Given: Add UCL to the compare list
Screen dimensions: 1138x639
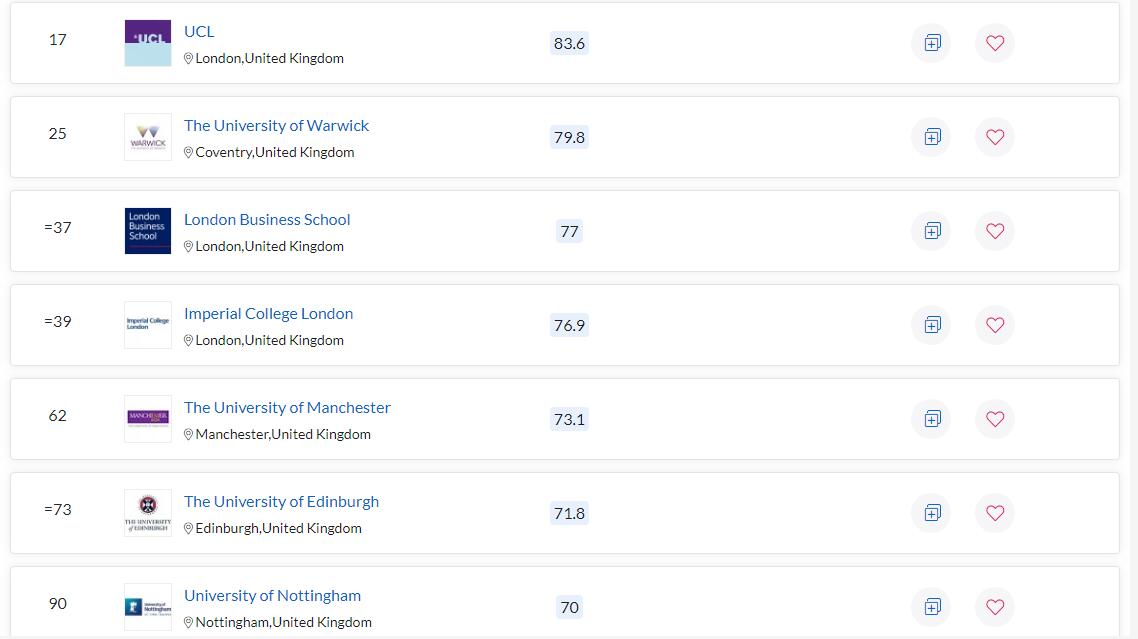Looking at the screenshot, I should pyautogui.click(x=931, y=43).
